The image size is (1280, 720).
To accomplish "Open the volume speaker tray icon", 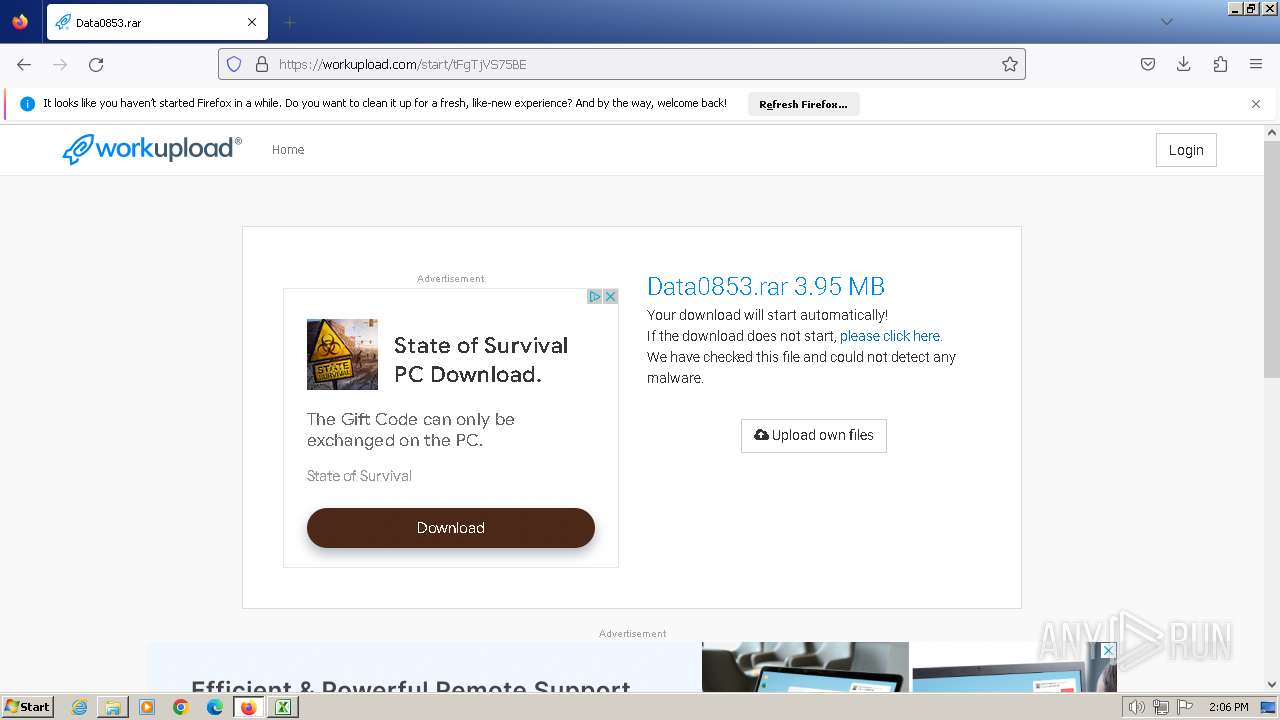I will 1136,707.
